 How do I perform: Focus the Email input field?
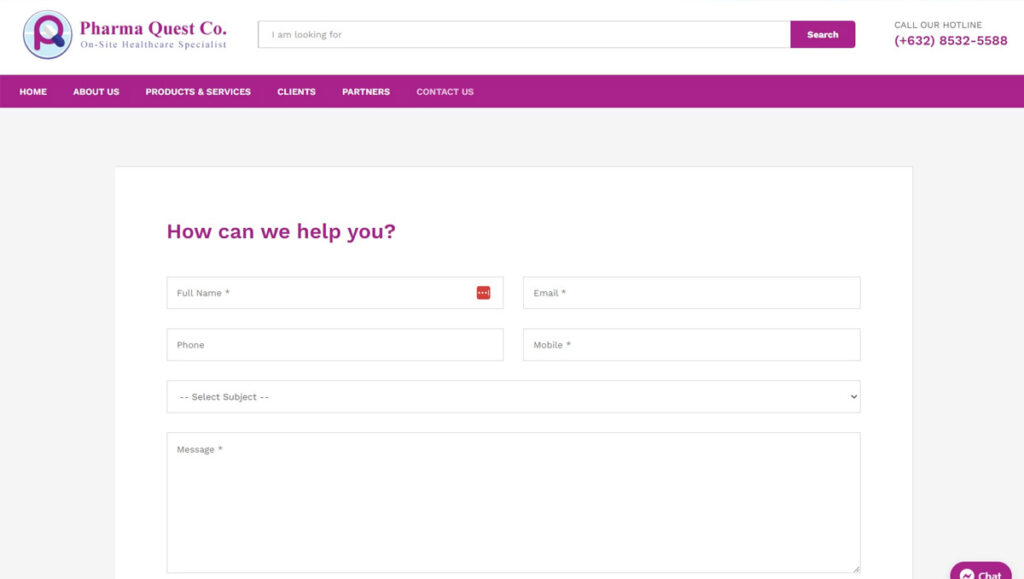coord(691,293)
